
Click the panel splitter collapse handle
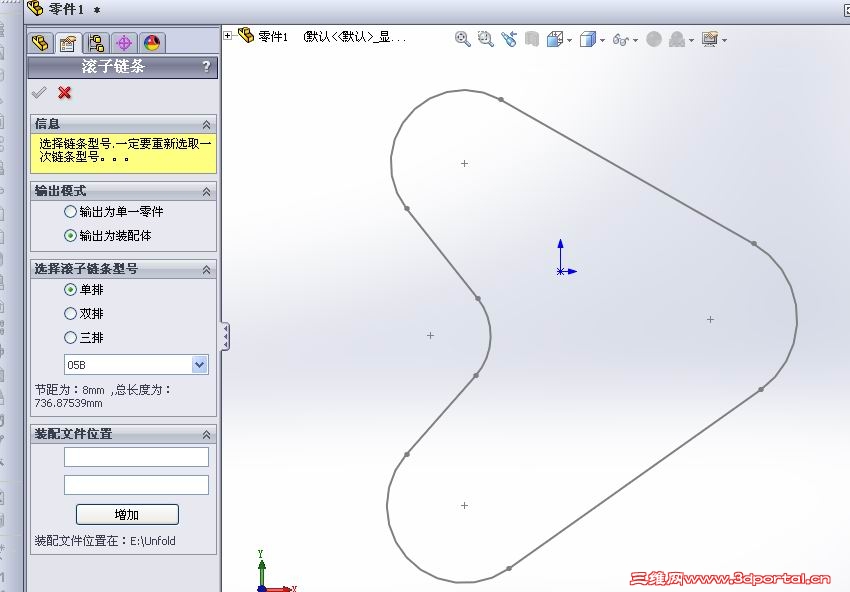pos(225,337)
